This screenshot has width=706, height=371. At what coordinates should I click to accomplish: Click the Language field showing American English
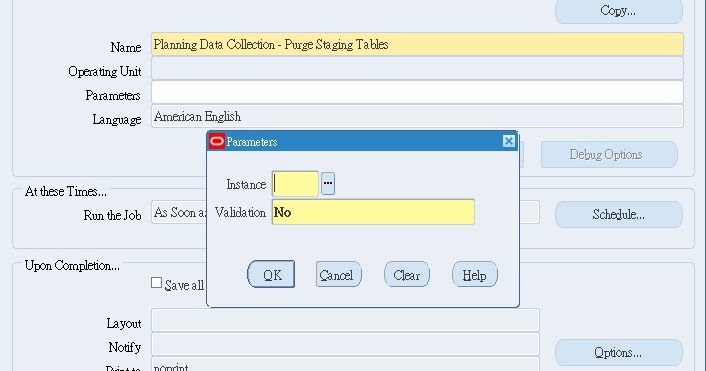[417, 116]
